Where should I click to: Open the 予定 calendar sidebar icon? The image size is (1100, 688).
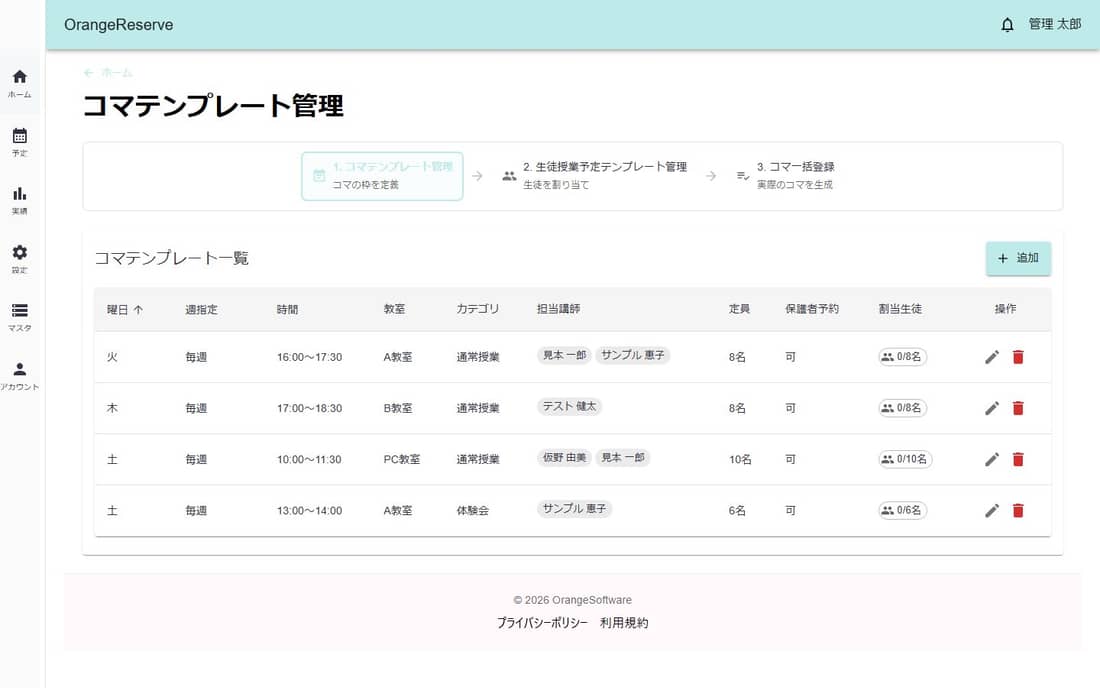coord(20,141)
